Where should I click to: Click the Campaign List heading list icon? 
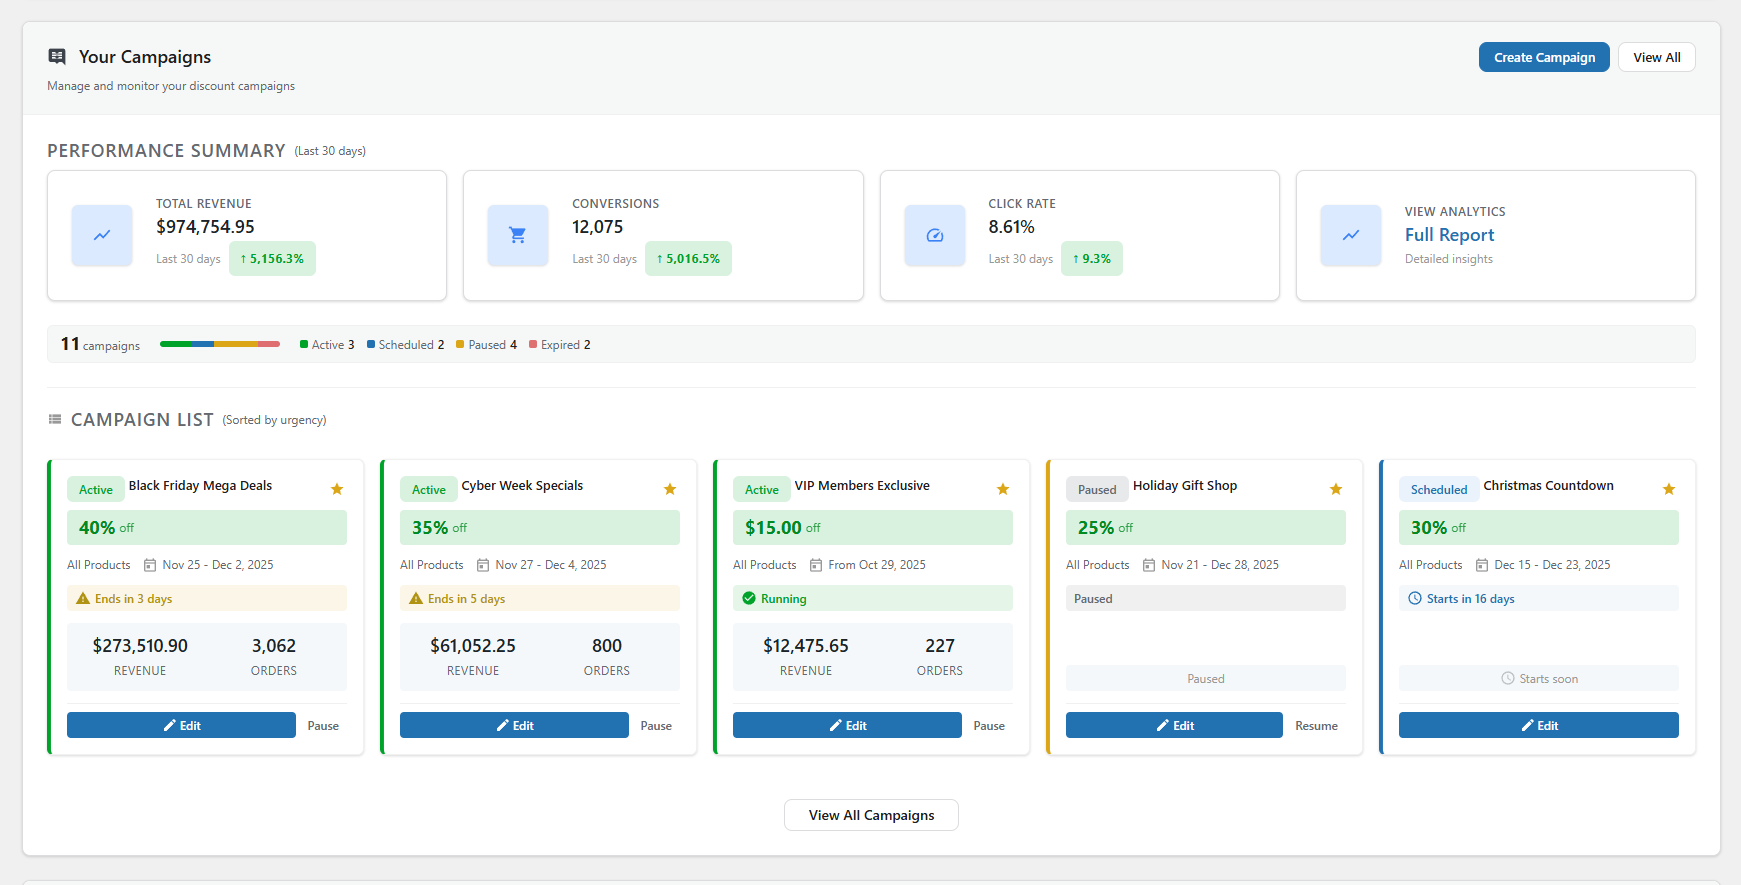coord(55,419)
